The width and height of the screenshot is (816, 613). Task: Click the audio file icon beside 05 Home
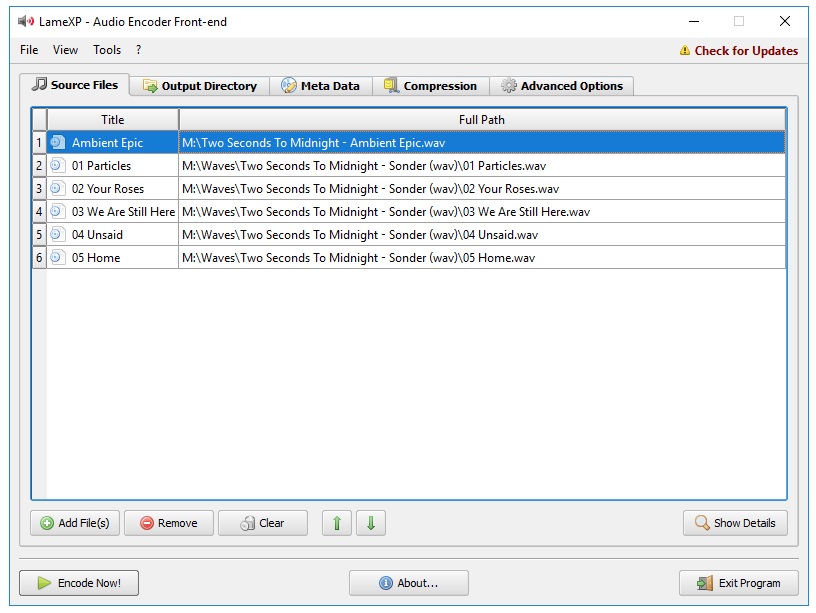tap(57, 258)
